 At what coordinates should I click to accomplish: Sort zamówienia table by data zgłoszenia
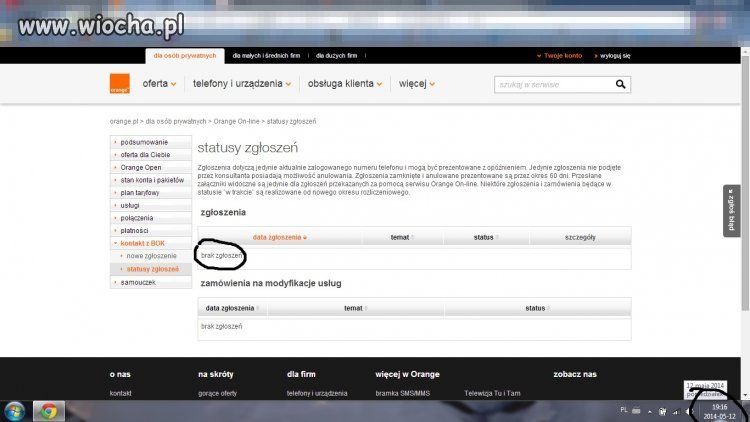pyautogui.click(x=232, y=308)
